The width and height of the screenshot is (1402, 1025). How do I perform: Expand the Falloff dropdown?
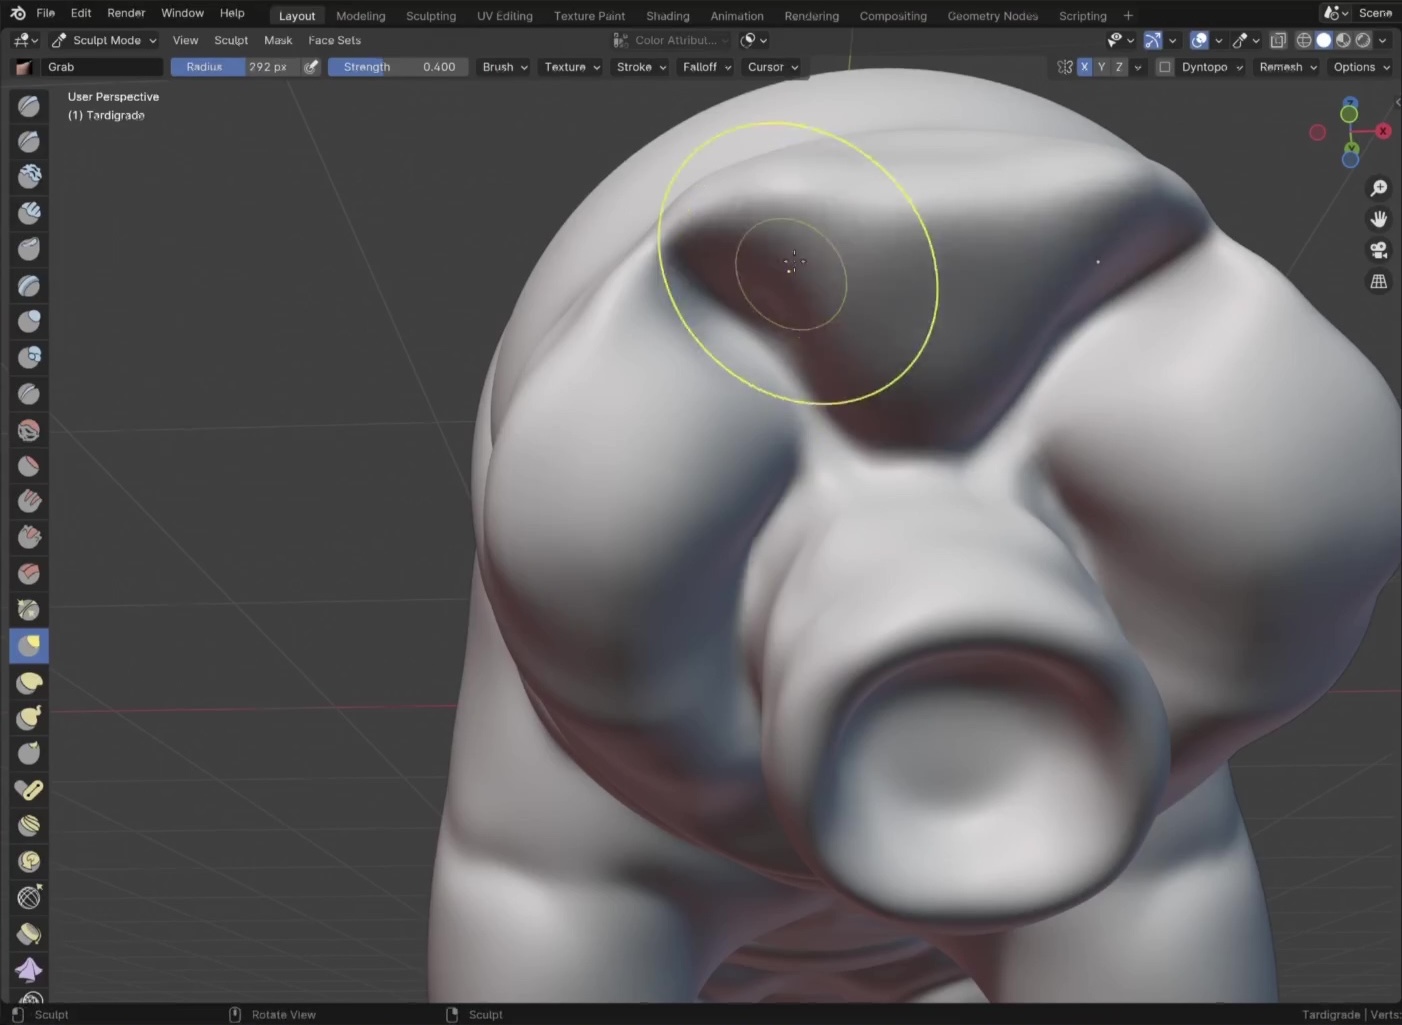coord(706,67)
